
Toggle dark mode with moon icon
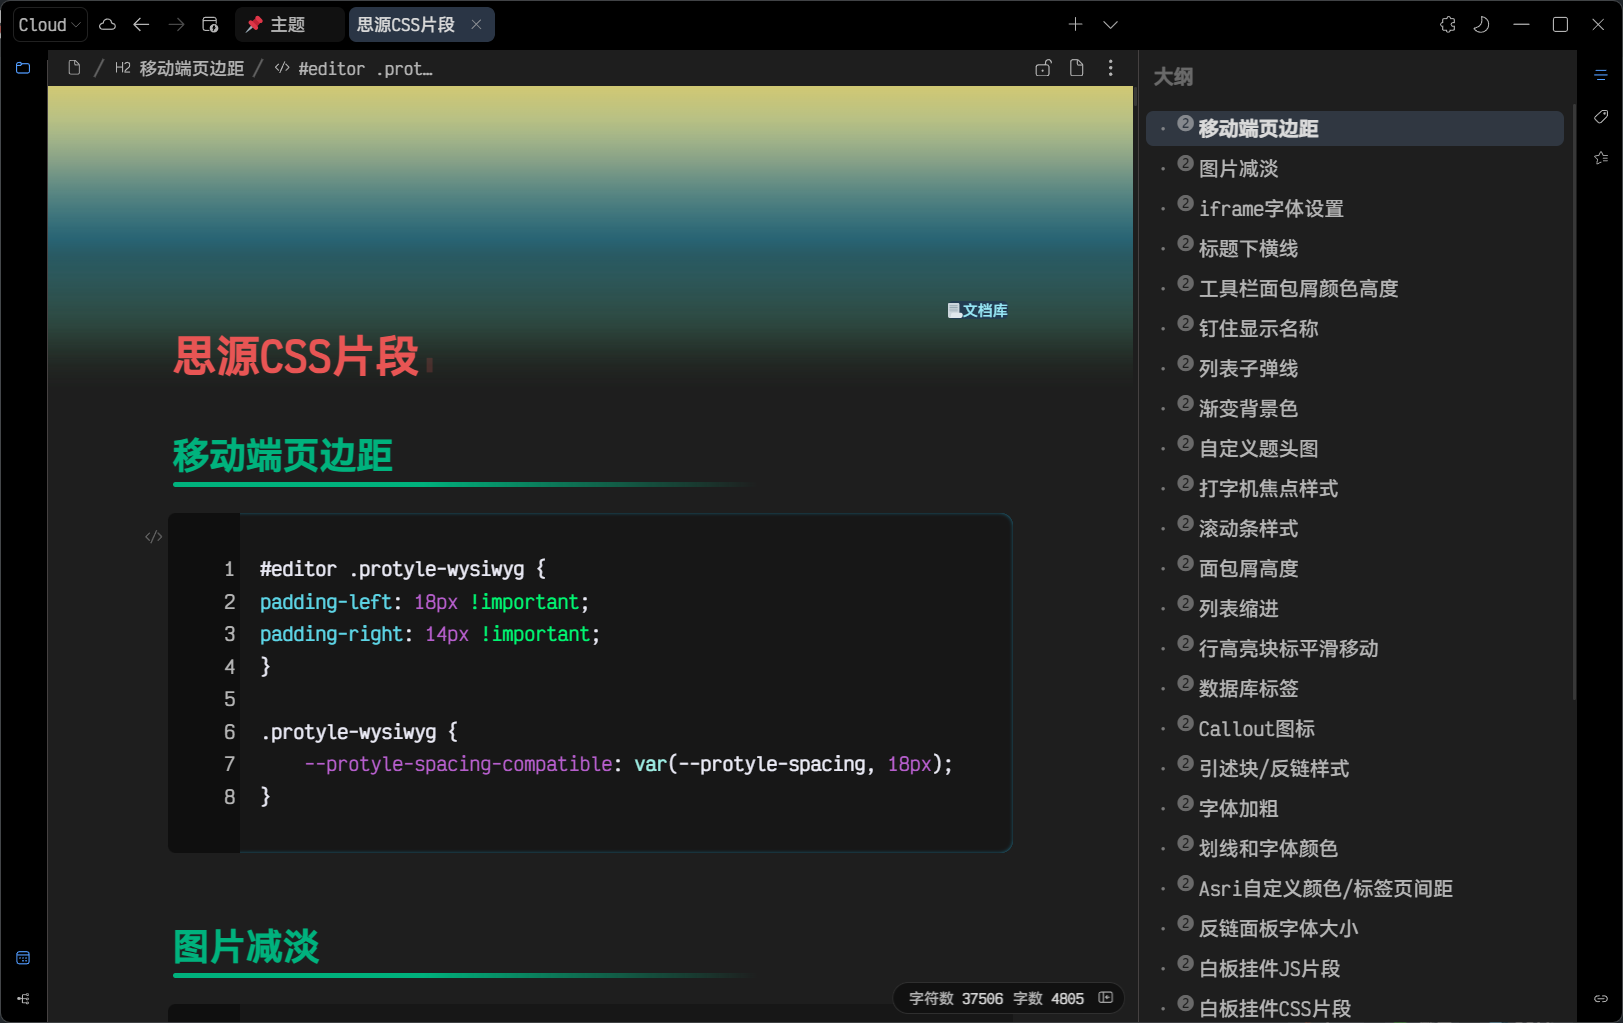[1482, 24]
